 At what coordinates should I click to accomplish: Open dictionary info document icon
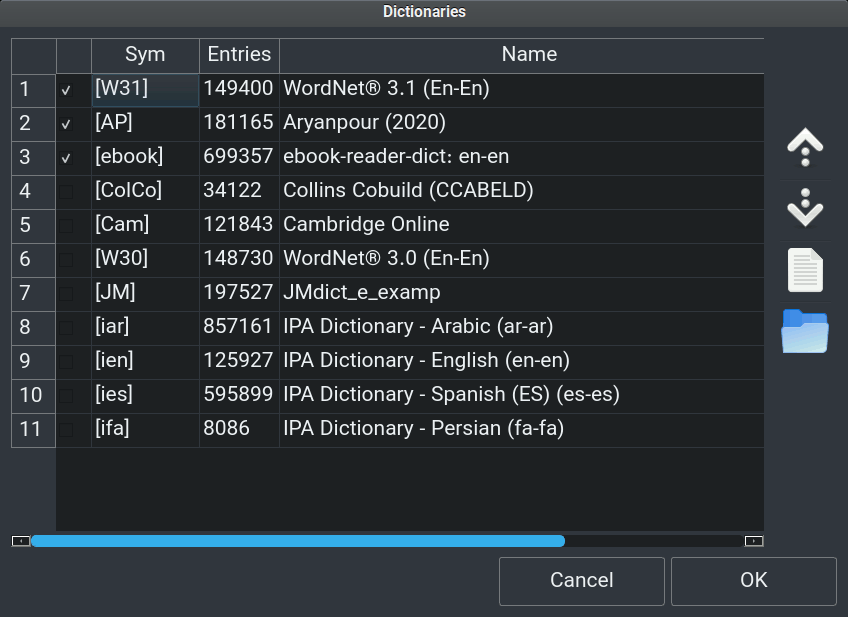(805, 269)
